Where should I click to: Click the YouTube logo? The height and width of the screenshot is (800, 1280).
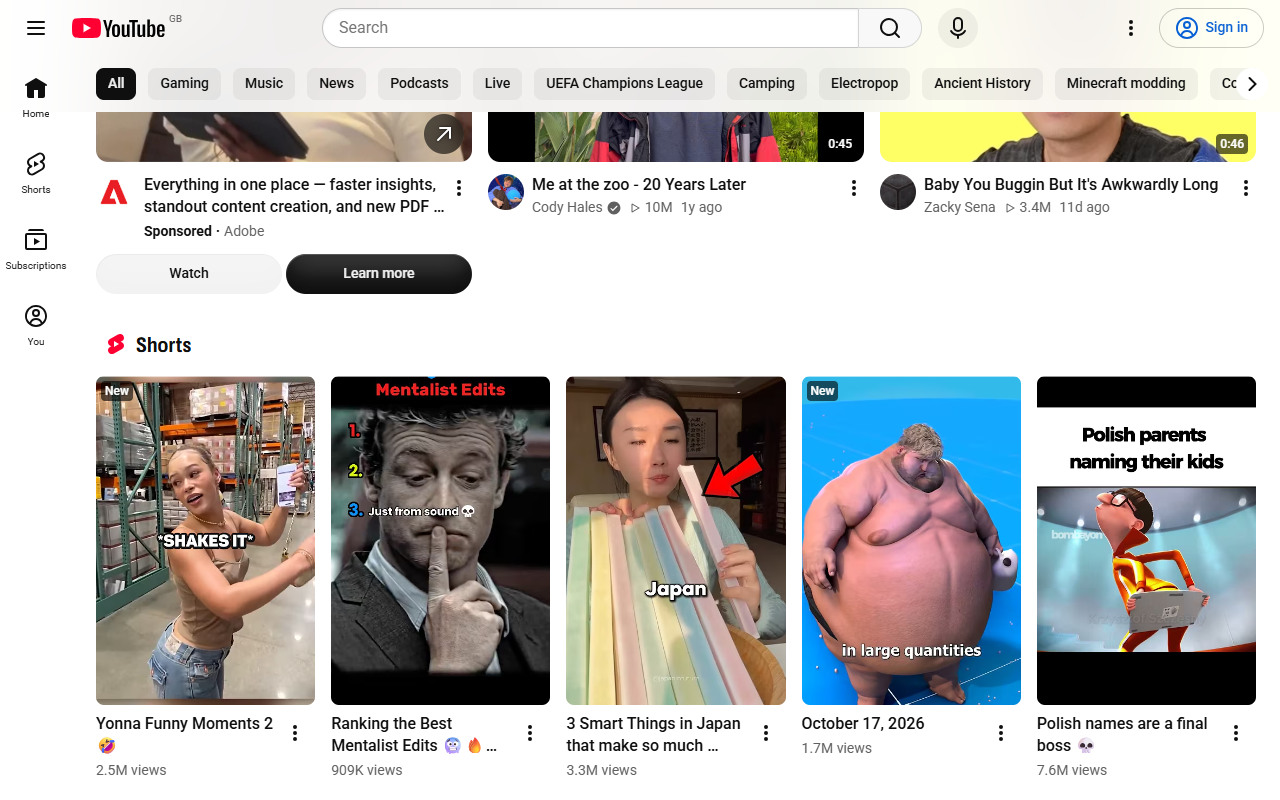[x=119, y=28]
